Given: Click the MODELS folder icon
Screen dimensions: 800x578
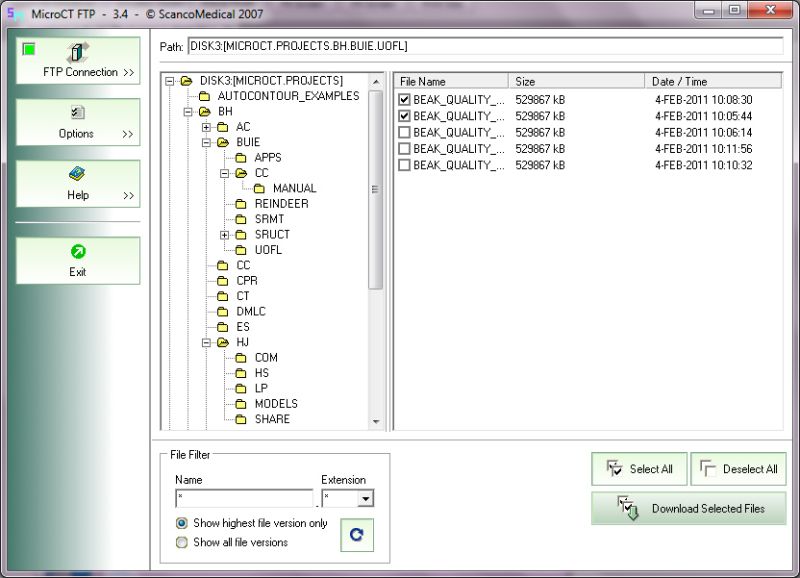Looking at the screenshot, I should 241,404.
